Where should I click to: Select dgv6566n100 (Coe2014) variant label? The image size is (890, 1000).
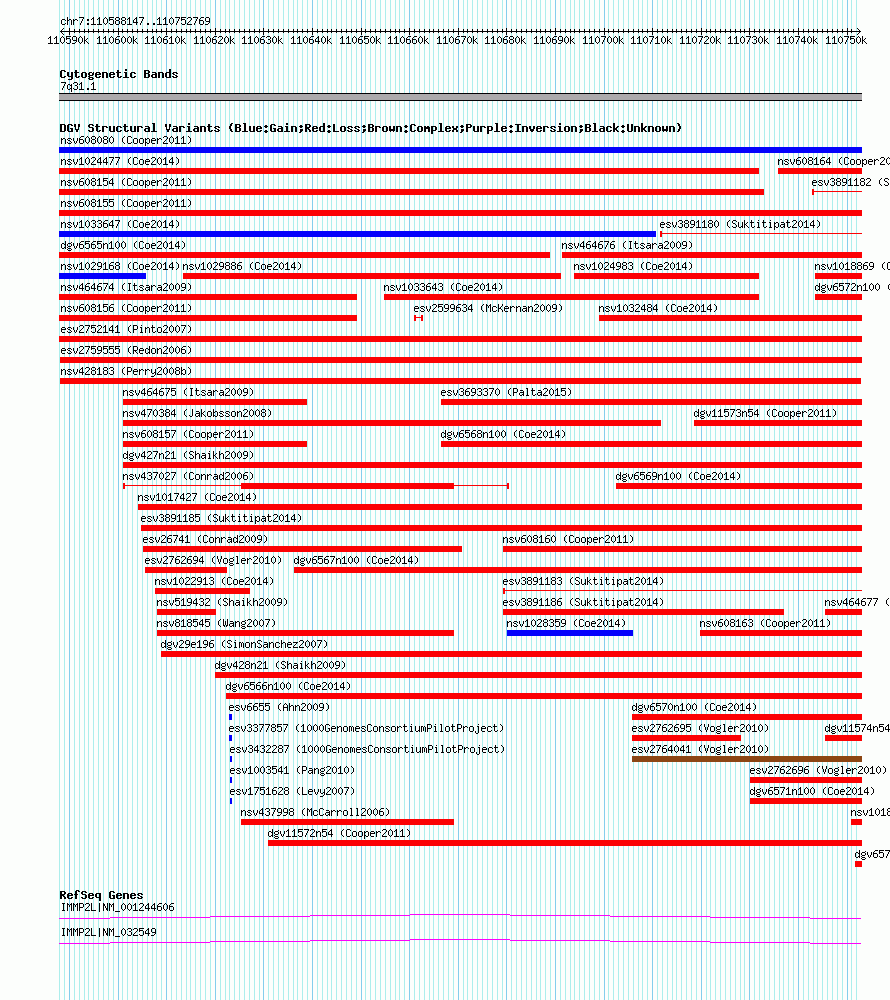[x=288, y=688]
